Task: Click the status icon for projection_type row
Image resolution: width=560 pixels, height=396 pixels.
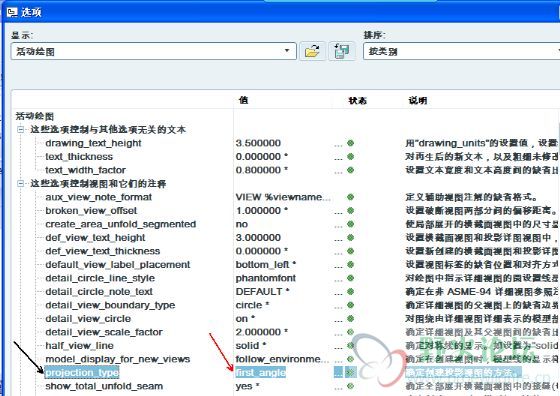Action: click(351, 373)
